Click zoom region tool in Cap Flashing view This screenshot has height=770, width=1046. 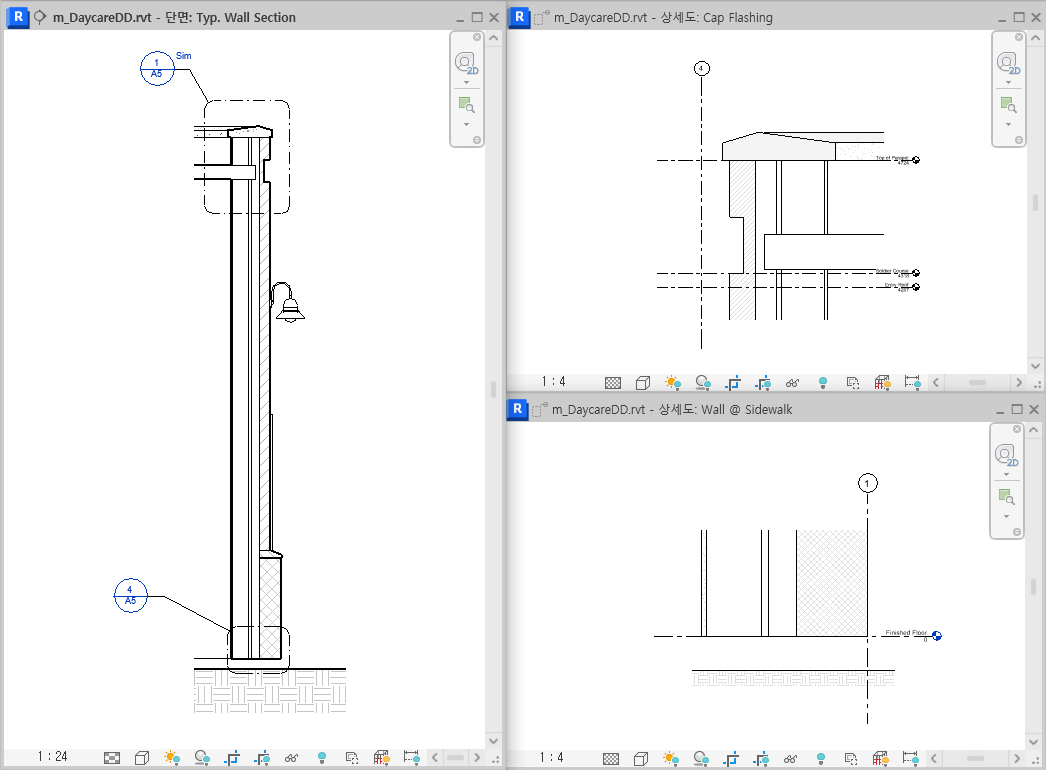click(x=1008, y=104)
